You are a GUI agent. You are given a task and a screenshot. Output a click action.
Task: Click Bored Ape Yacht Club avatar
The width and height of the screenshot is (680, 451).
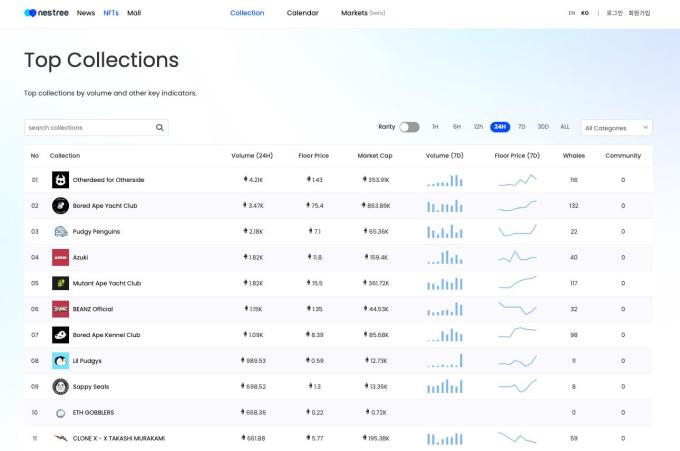[x=60, y=206]
